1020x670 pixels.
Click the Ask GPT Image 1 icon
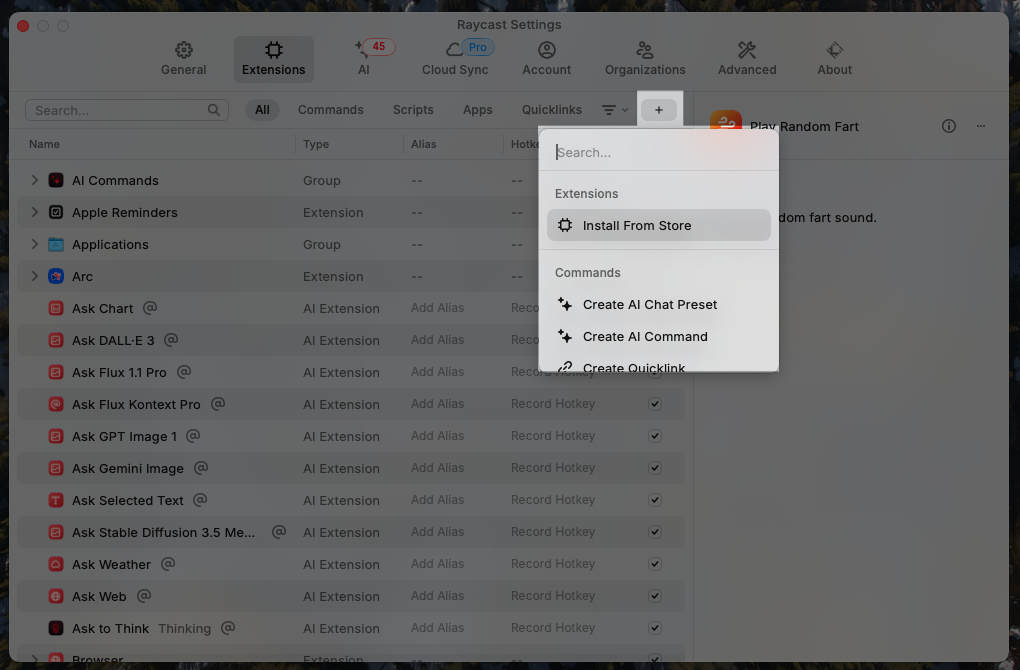click(x=56, y=436)
